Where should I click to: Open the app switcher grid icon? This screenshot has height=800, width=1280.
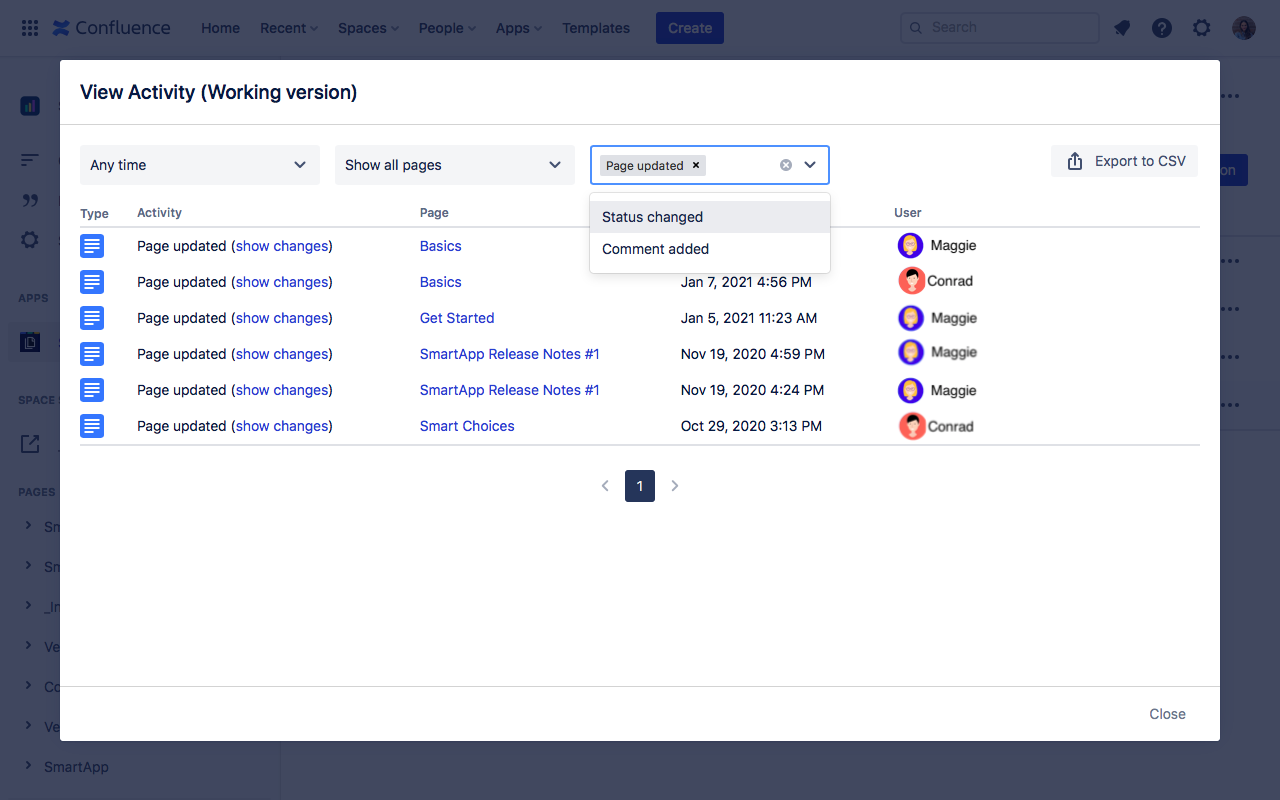(29, 27)
